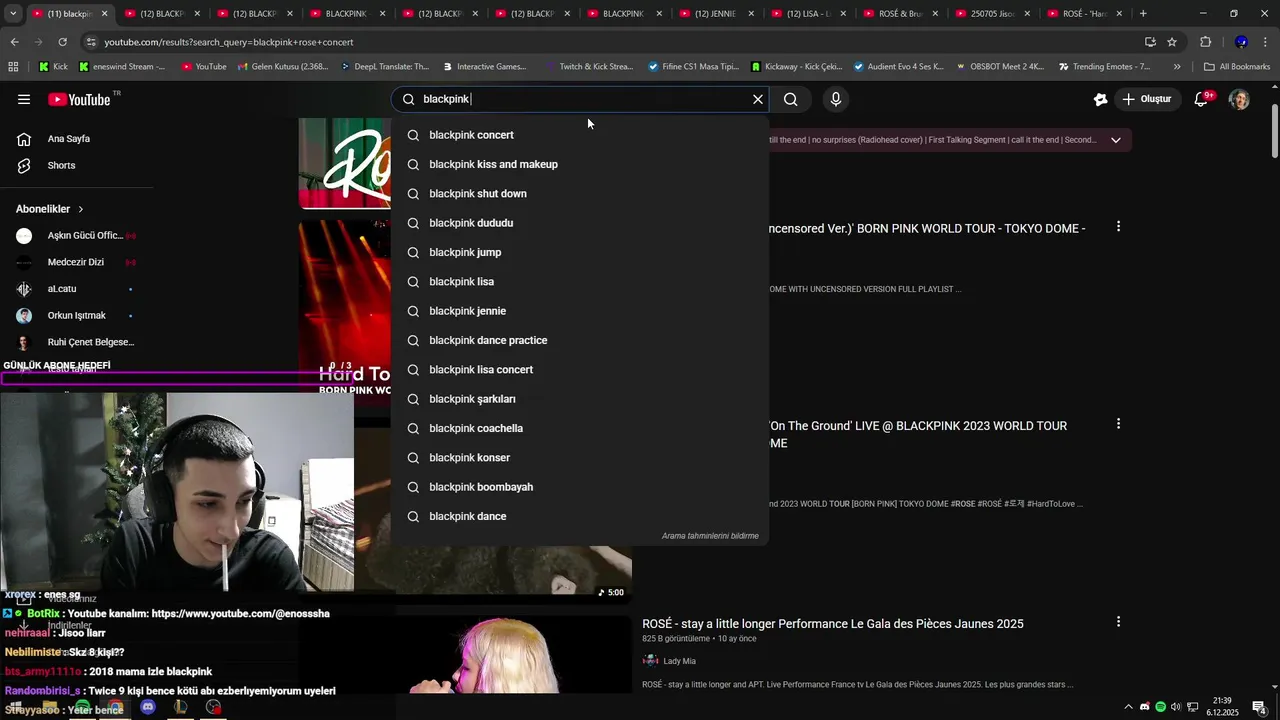Click 'Arama tahminlerini bildirme' link
This screenshot has width=1280, height=720.
(710, 536)
